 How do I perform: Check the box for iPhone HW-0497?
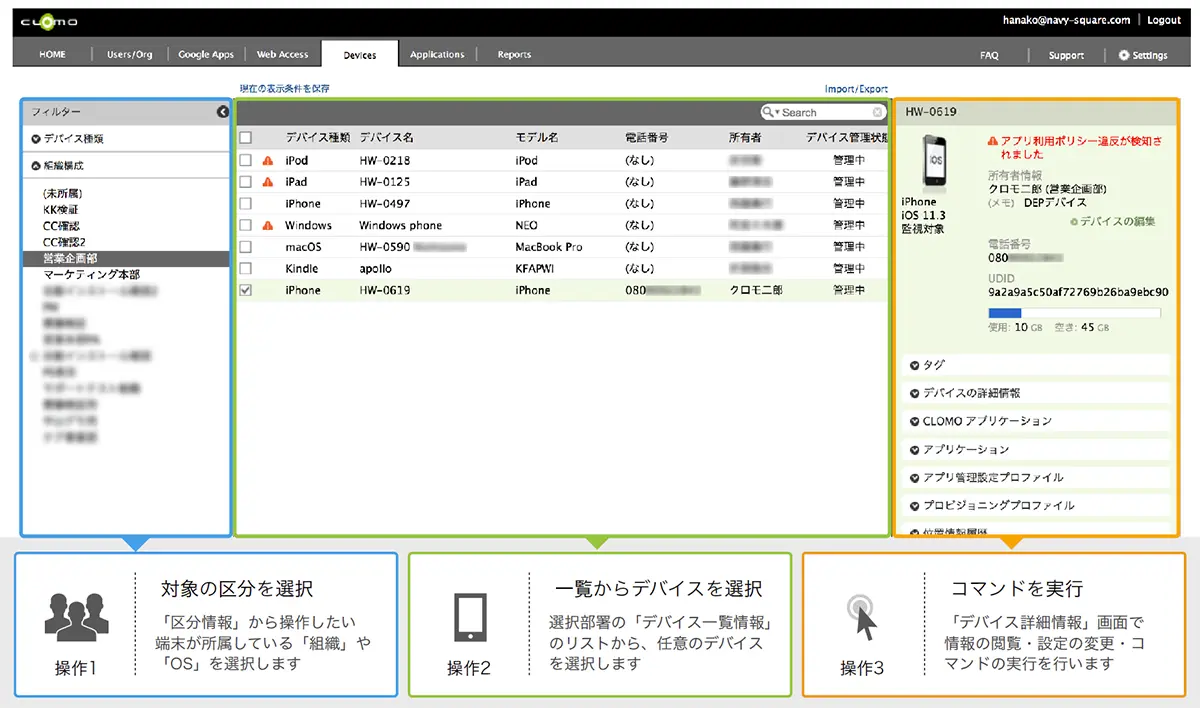click(246, 204)
